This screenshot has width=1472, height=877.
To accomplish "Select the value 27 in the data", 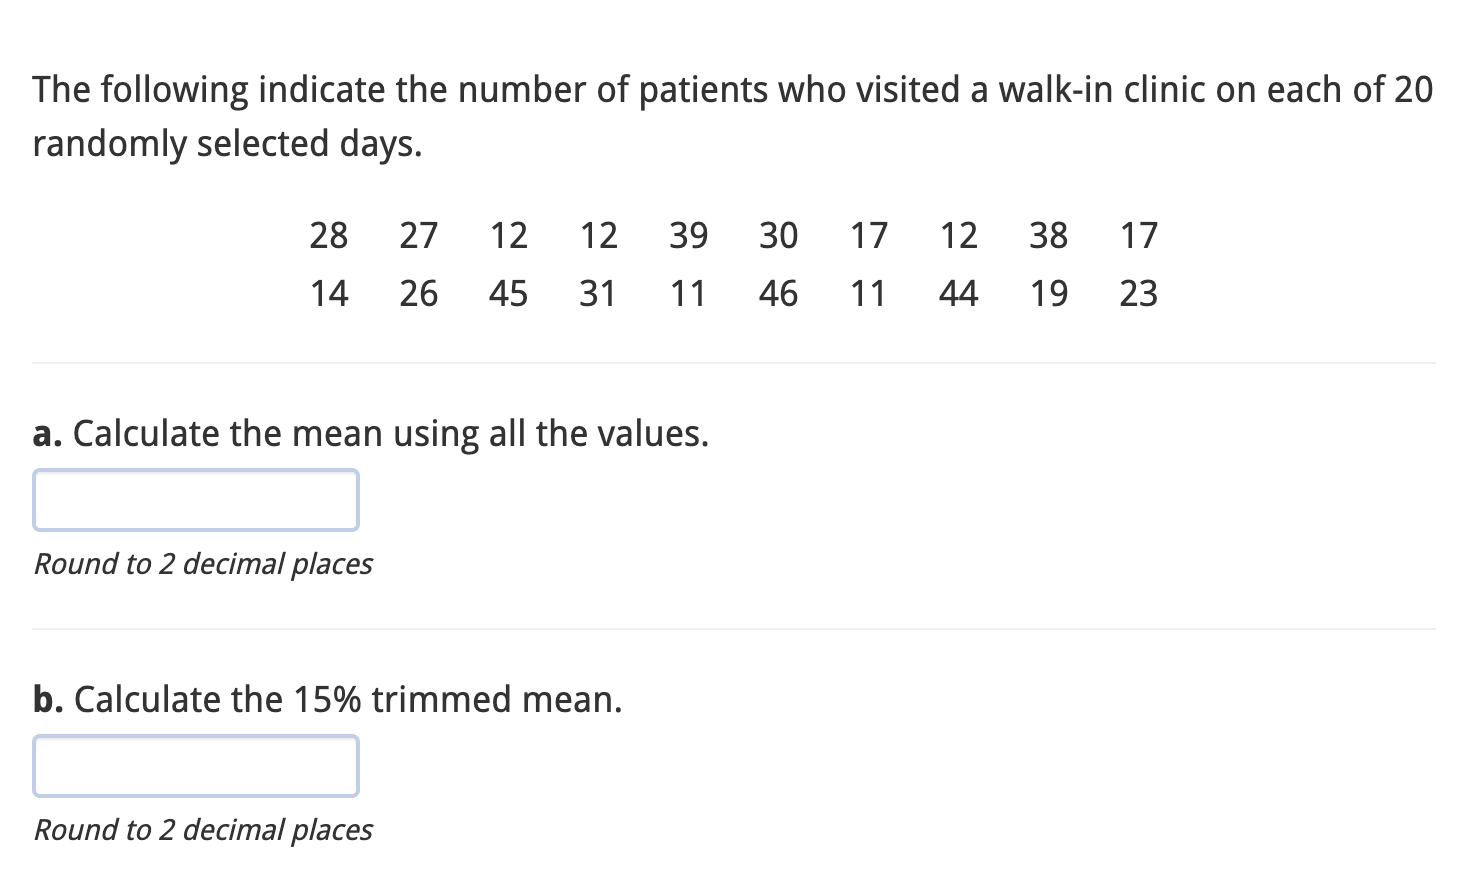I will pyautogui.click(x=418, y=235).
